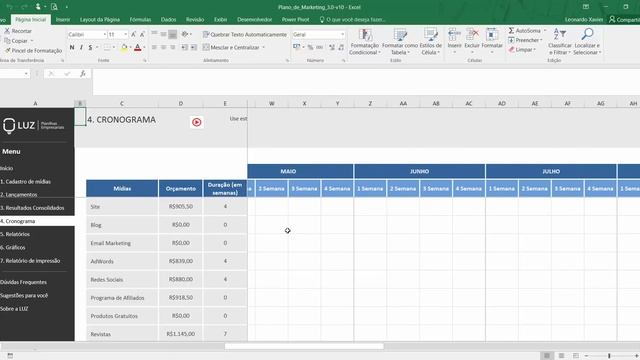Image resolution: width=640 pixels, height=360 pixels.
Task: Open the Calibri font name dropdown
Action: pyautogui.click(x=104, y=35)
